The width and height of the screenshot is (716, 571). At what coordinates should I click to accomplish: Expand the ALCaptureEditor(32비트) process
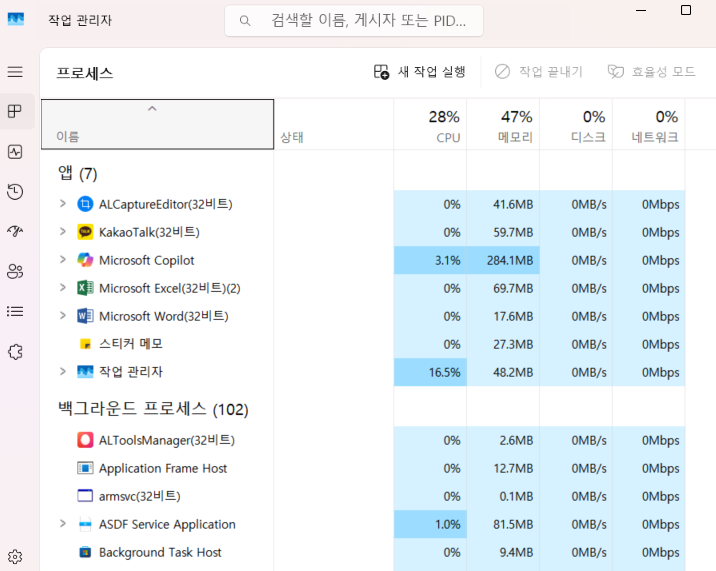coord(63,204)
